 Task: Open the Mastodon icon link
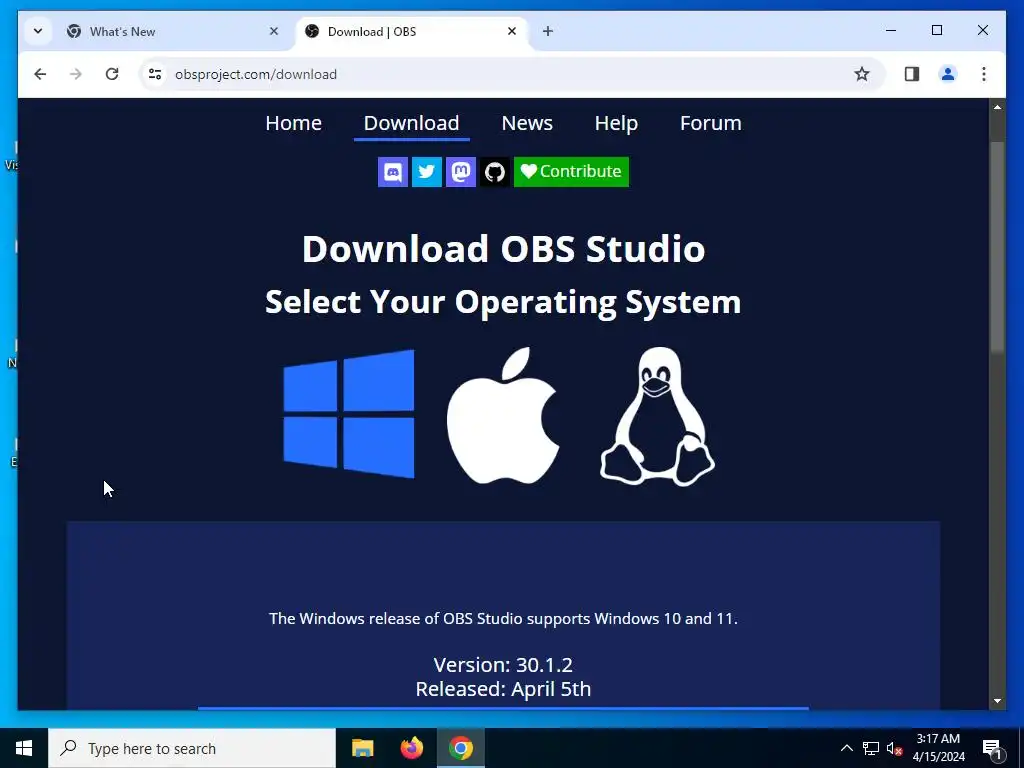(x=461, y=172)
